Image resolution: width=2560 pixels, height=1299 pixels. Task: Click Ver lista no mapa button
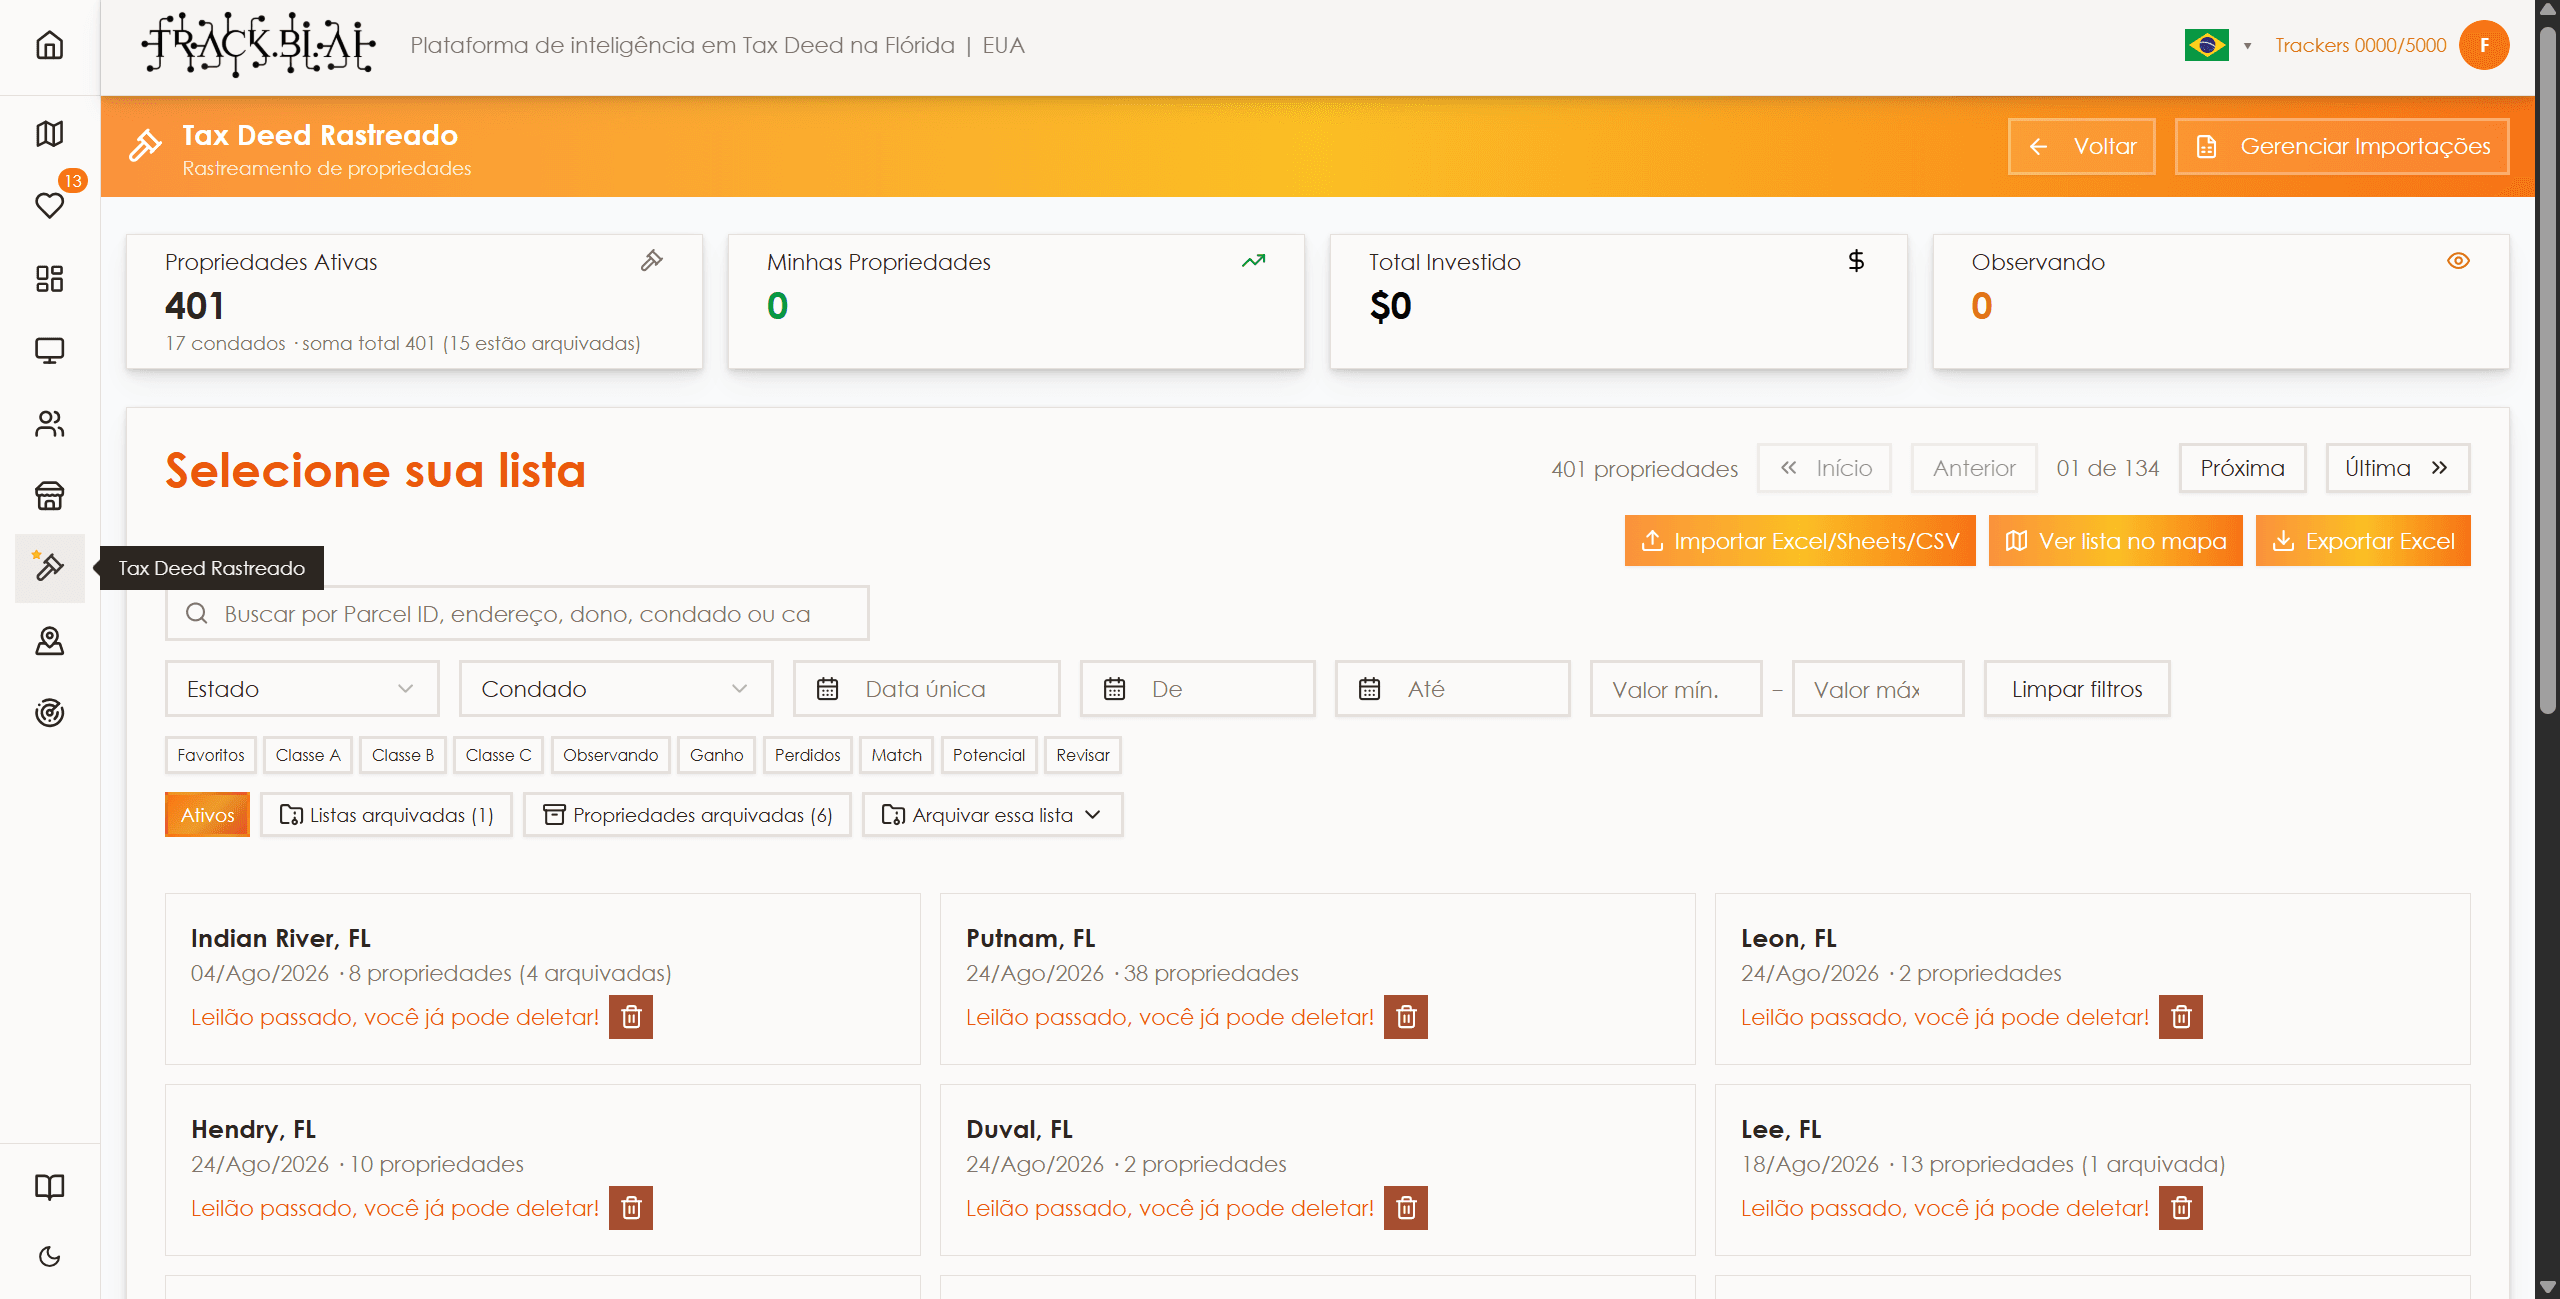tap(2115, 541)
